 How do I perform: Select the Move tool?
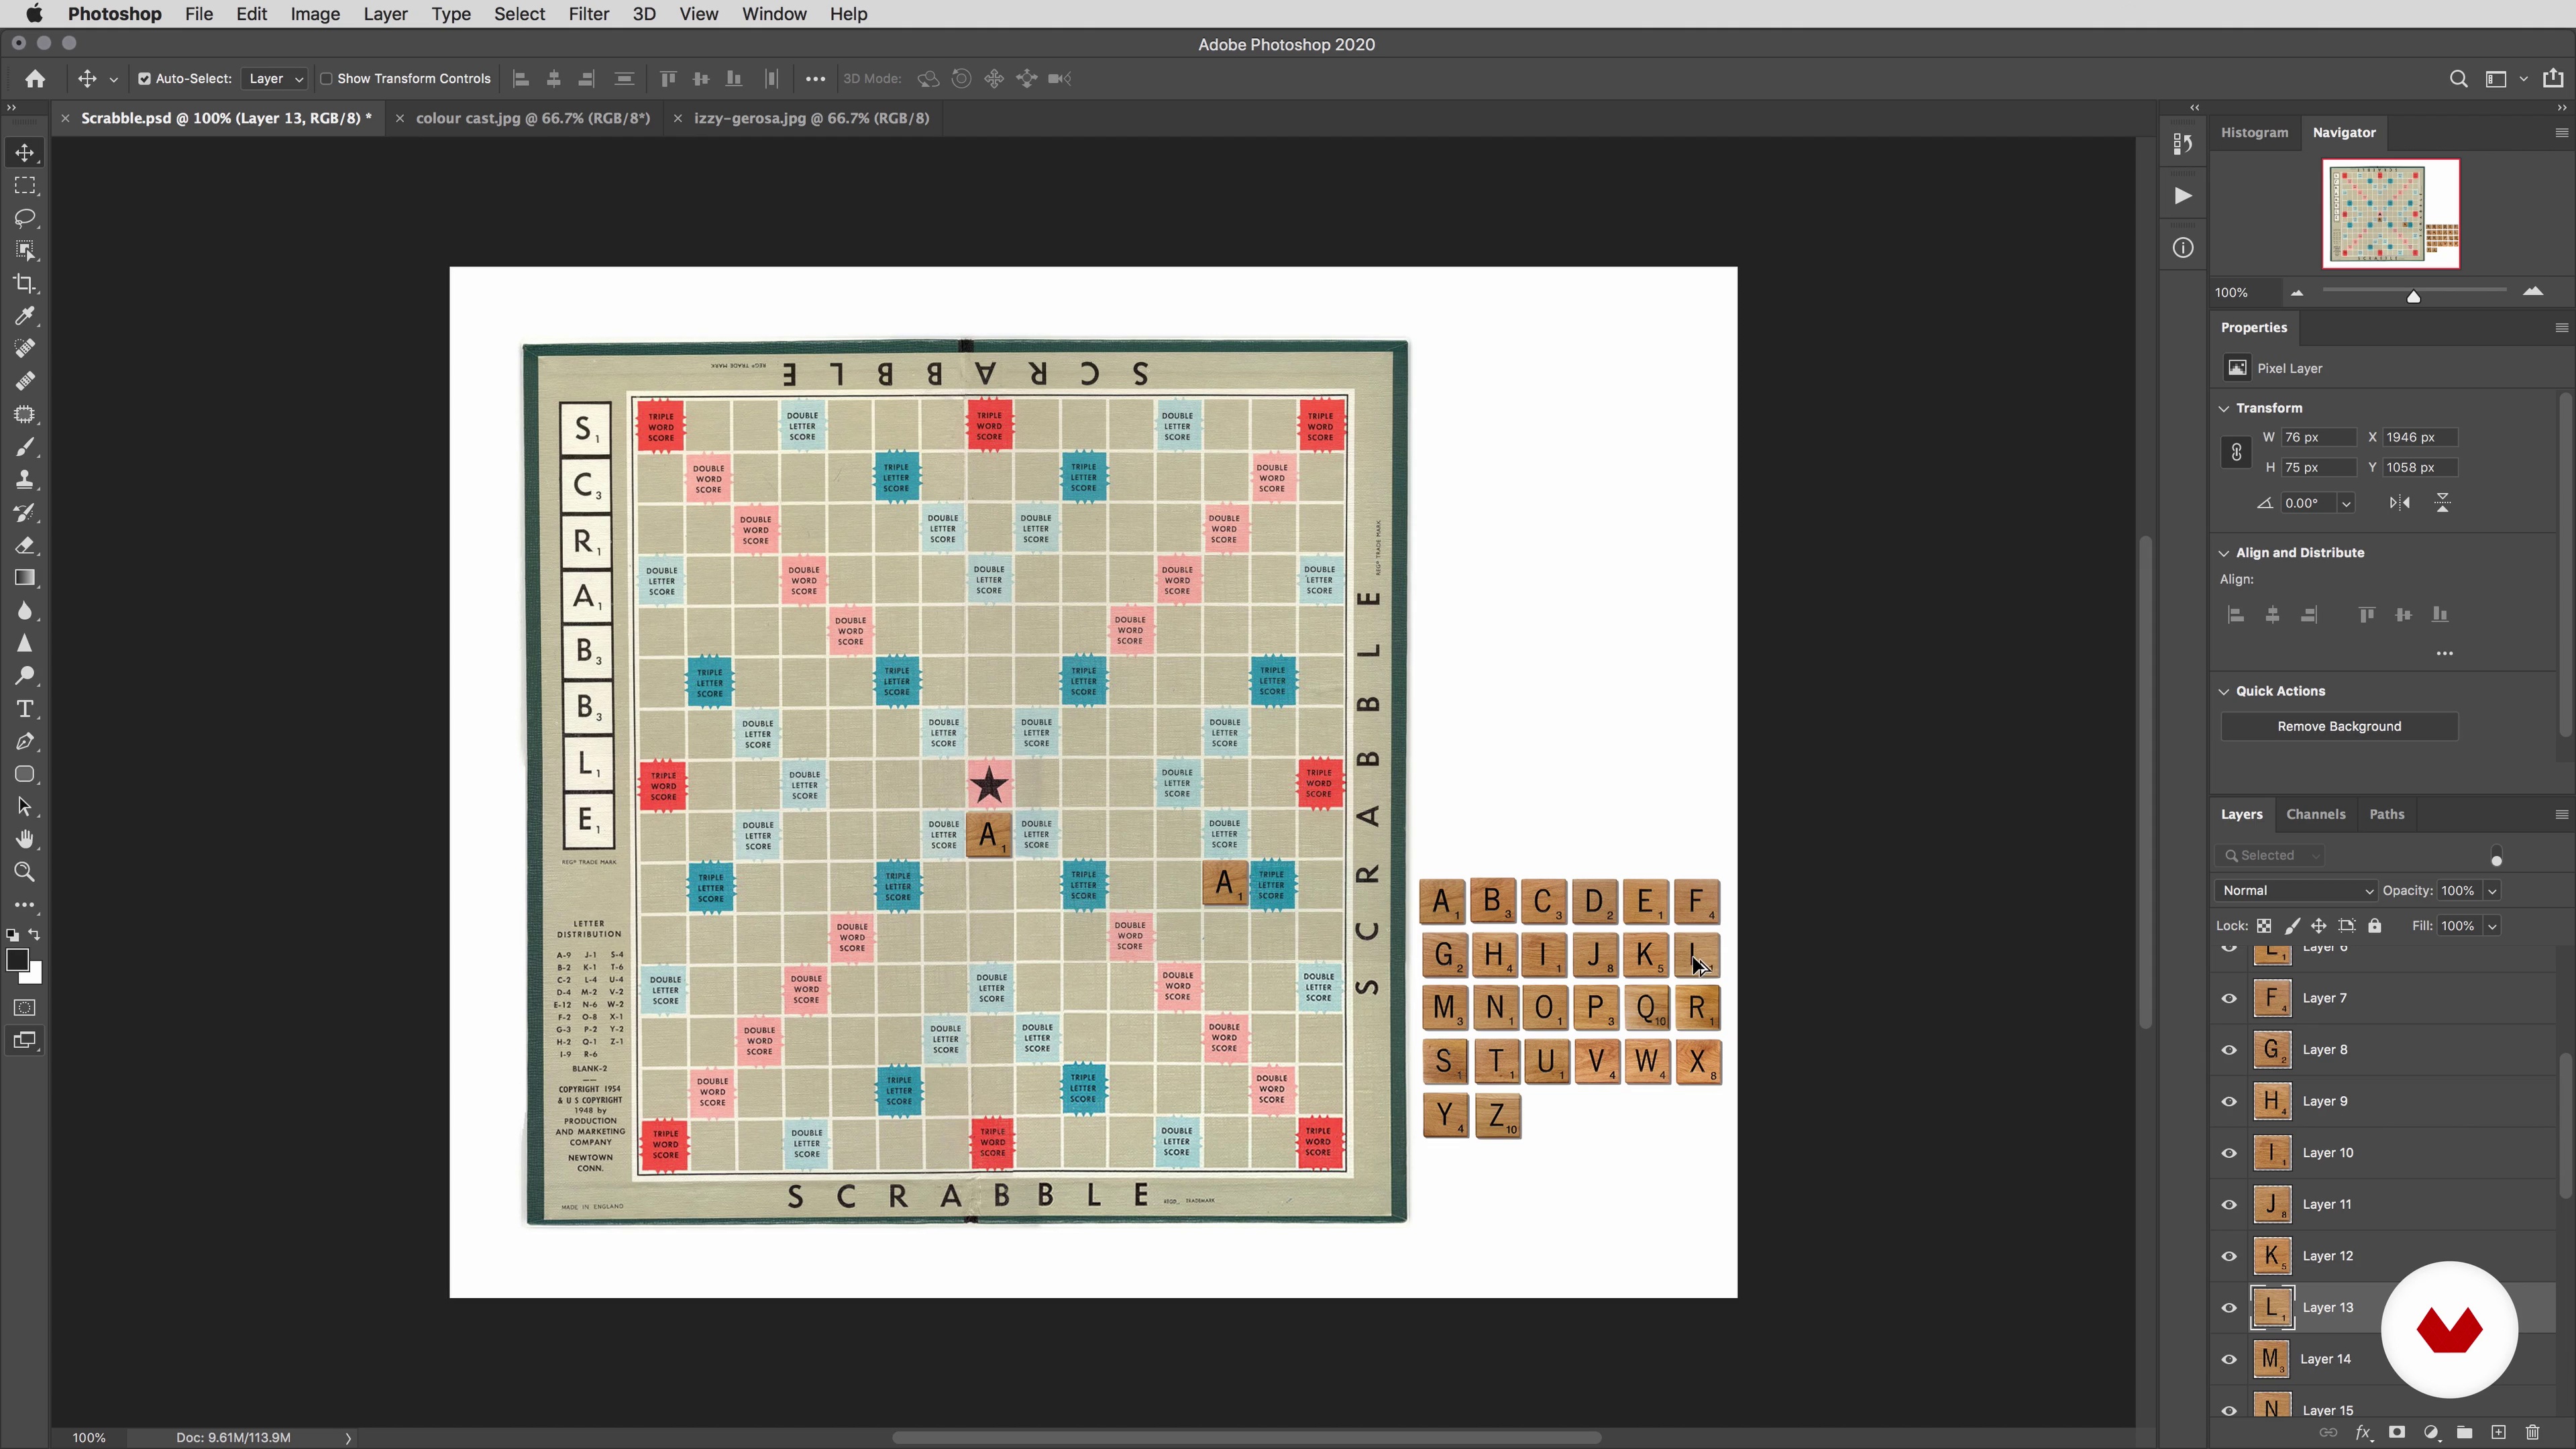[25, 153]
